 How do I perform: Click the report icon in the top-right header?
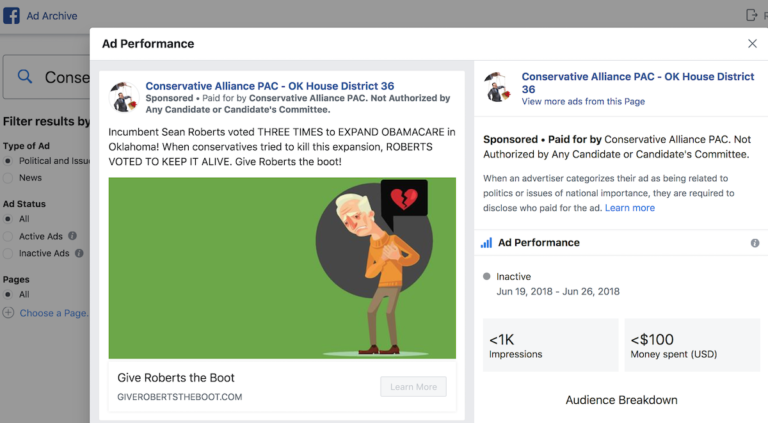(751, 15)
